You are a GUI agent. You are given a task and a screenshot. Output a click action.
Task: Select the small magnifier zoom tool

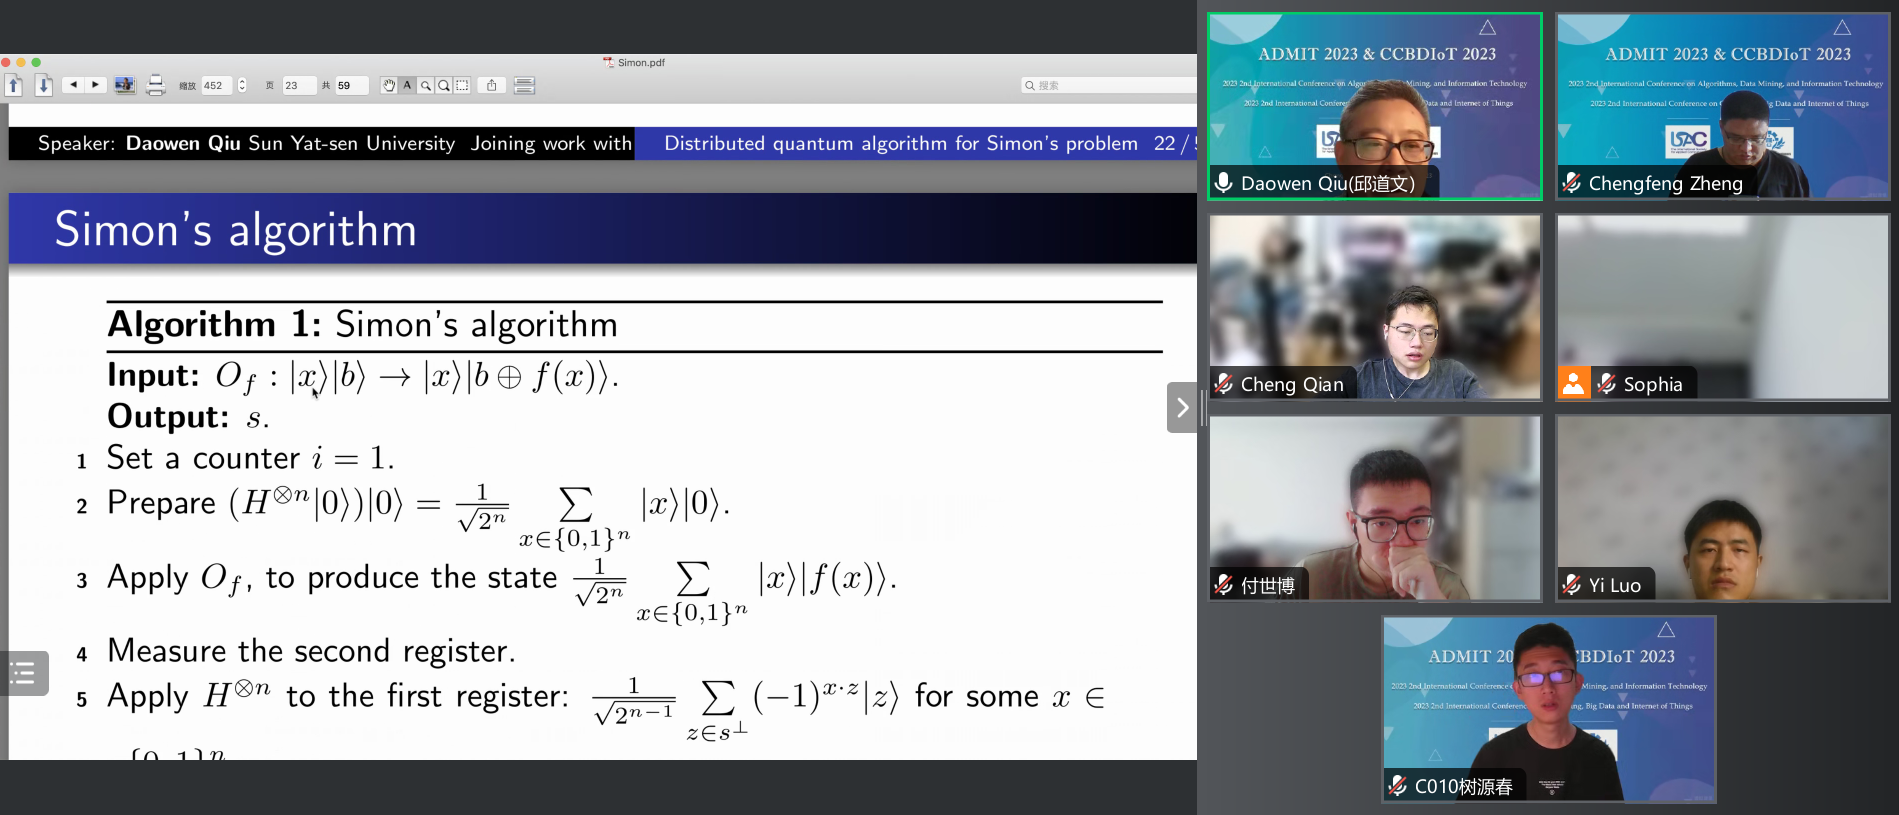point(426,85)
